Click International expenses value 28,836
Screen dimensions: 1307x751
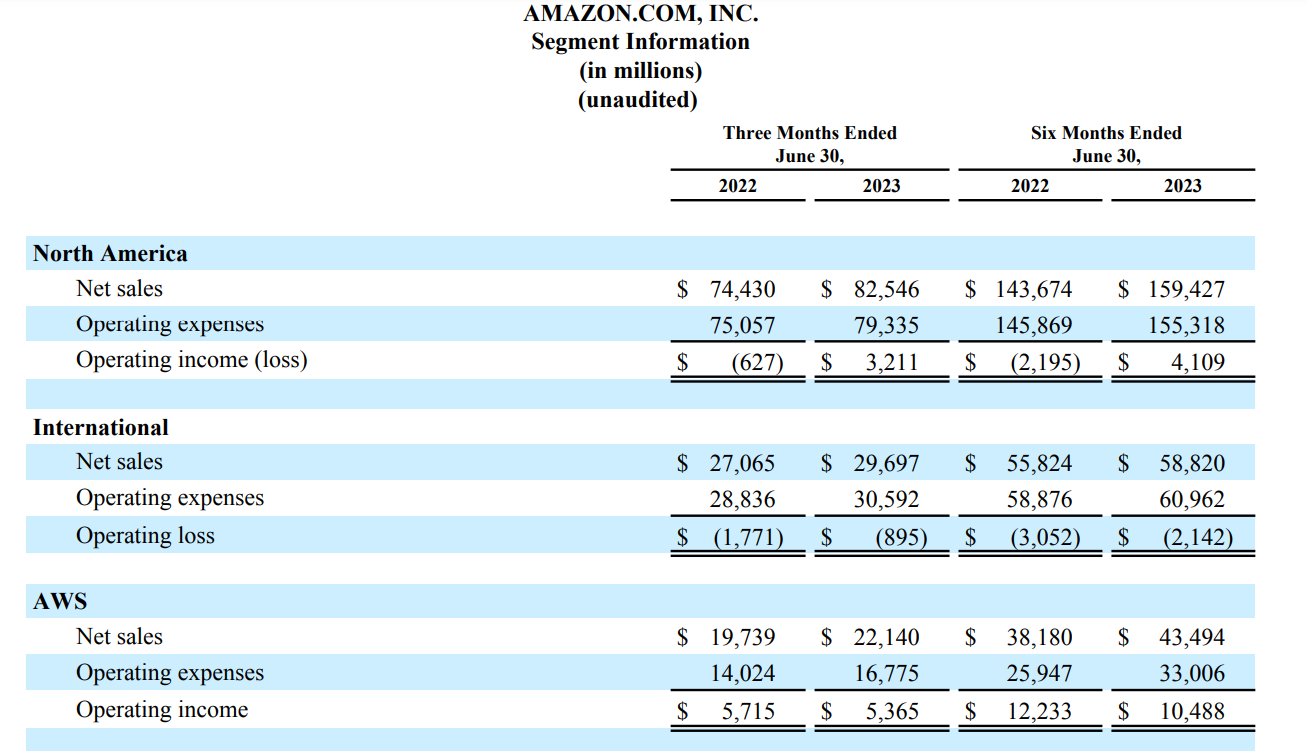click(742, 500)
